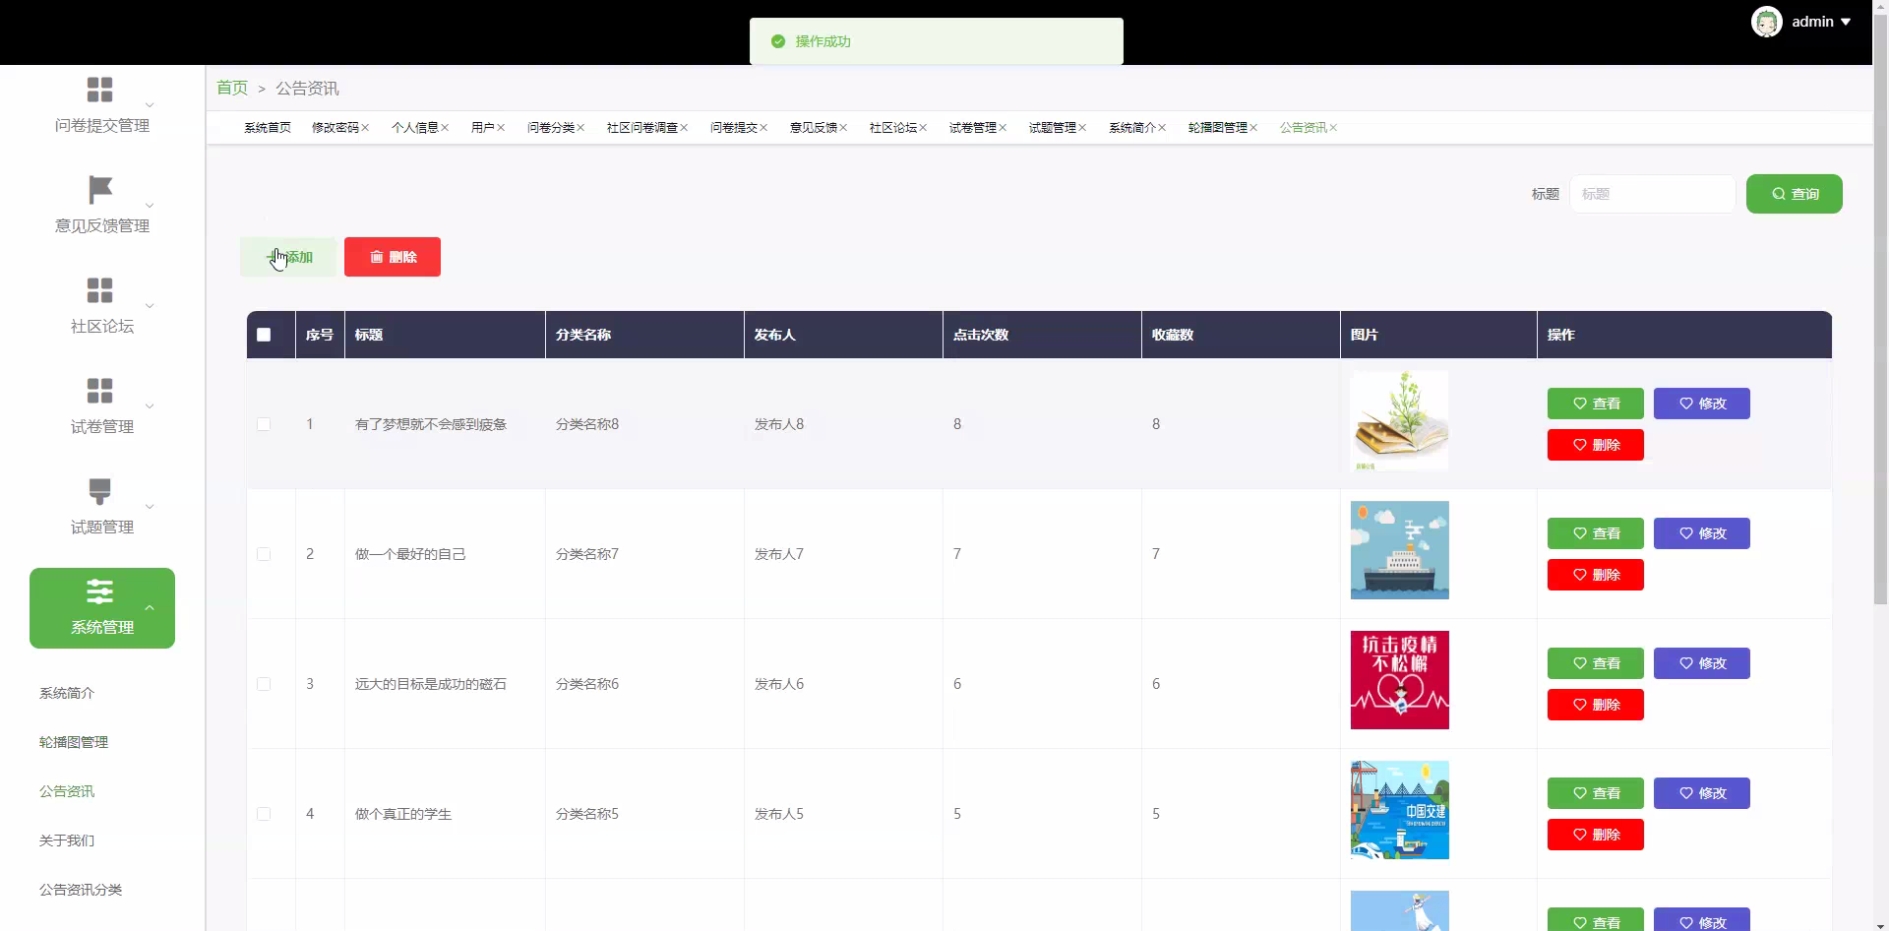Open the 中国交建 thumbnail in row 4
This screenshot has width=1889, height=931.
click(1399, 810)
